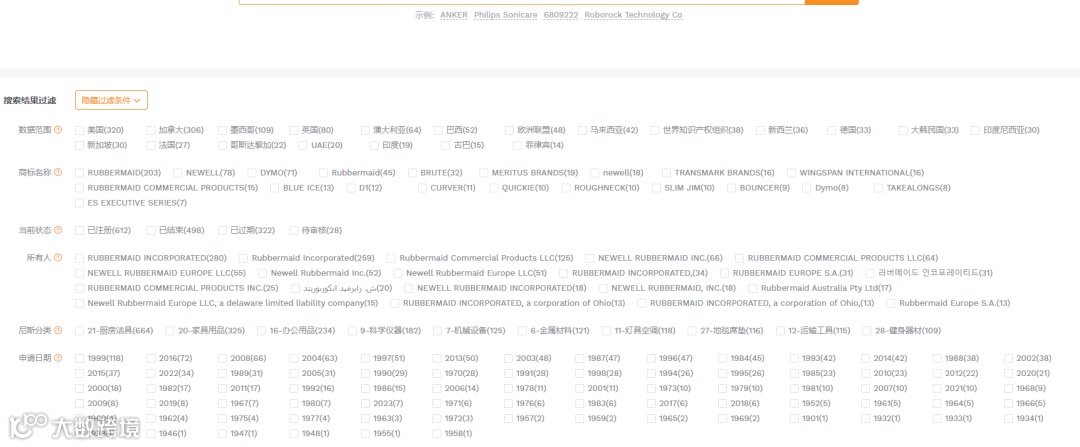Check the MERITUS BRANDS(19) checkbox
The width and height of the screenshot is (1080, 447).
pyautogui.click(x=484, y=173)
